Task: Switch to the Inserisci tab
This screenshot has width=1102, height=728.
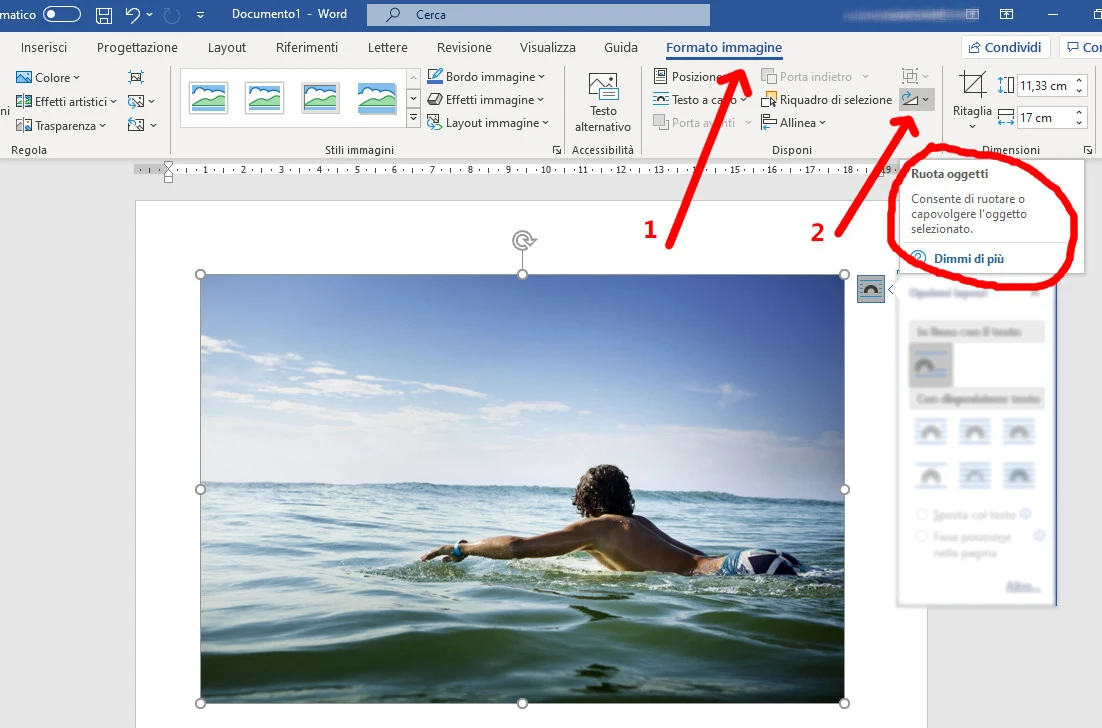Action: click(x=44, y=48)
